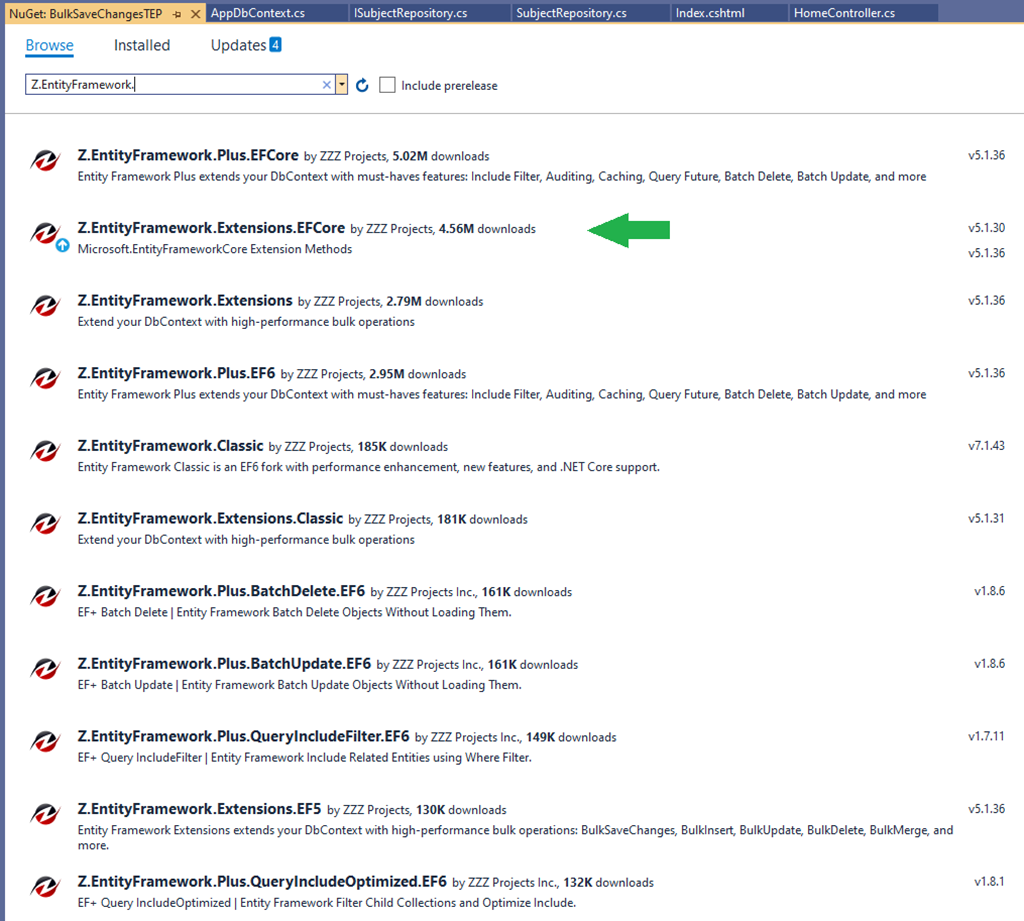Click the Z.EntityFramework.Plus.EFCore package icon
The width and height of the screenshot is (1024, 921).
click(x=45, y=161)
